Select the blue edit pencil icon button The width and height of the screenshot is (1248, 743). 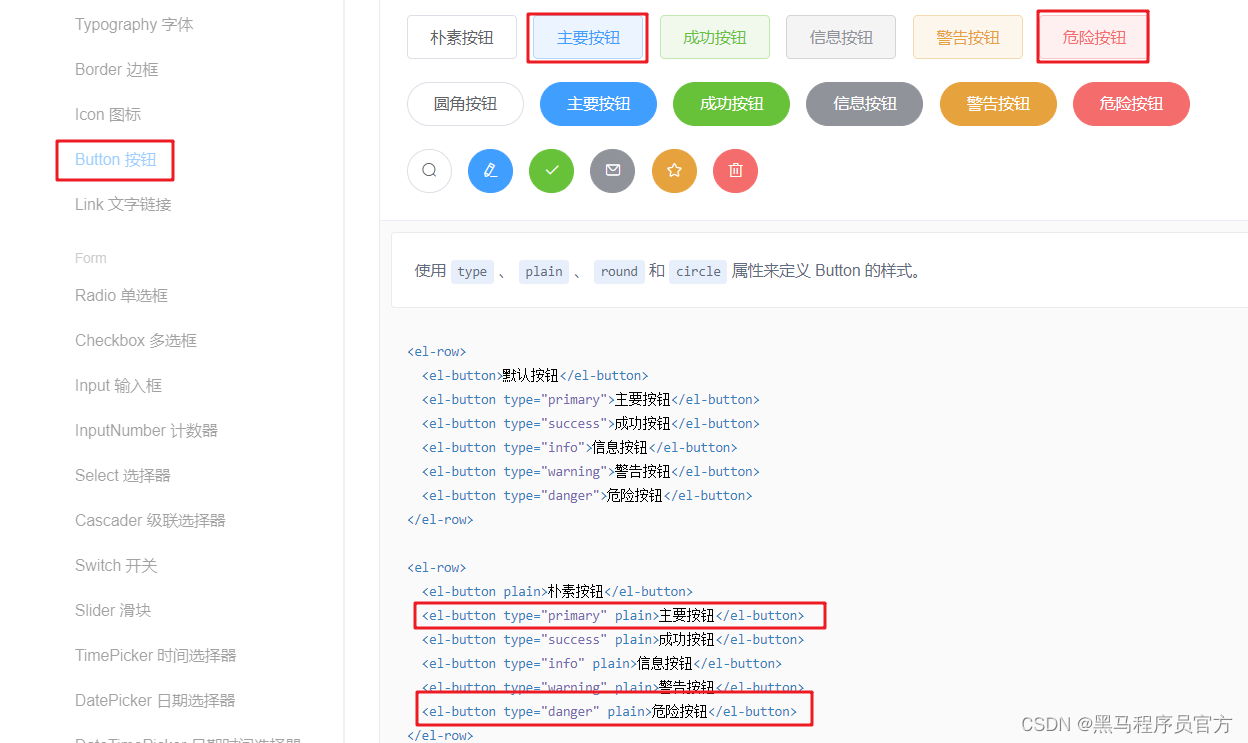pyautogui.click(x=490, y=170)
